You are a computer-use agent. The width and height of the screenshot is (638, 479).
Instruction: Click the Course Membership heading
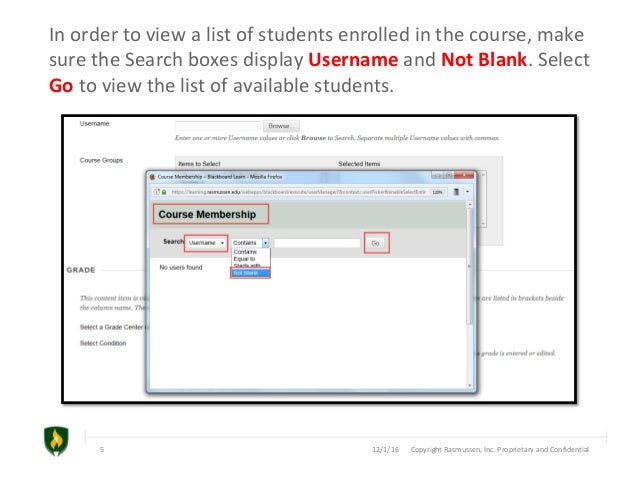207,214
